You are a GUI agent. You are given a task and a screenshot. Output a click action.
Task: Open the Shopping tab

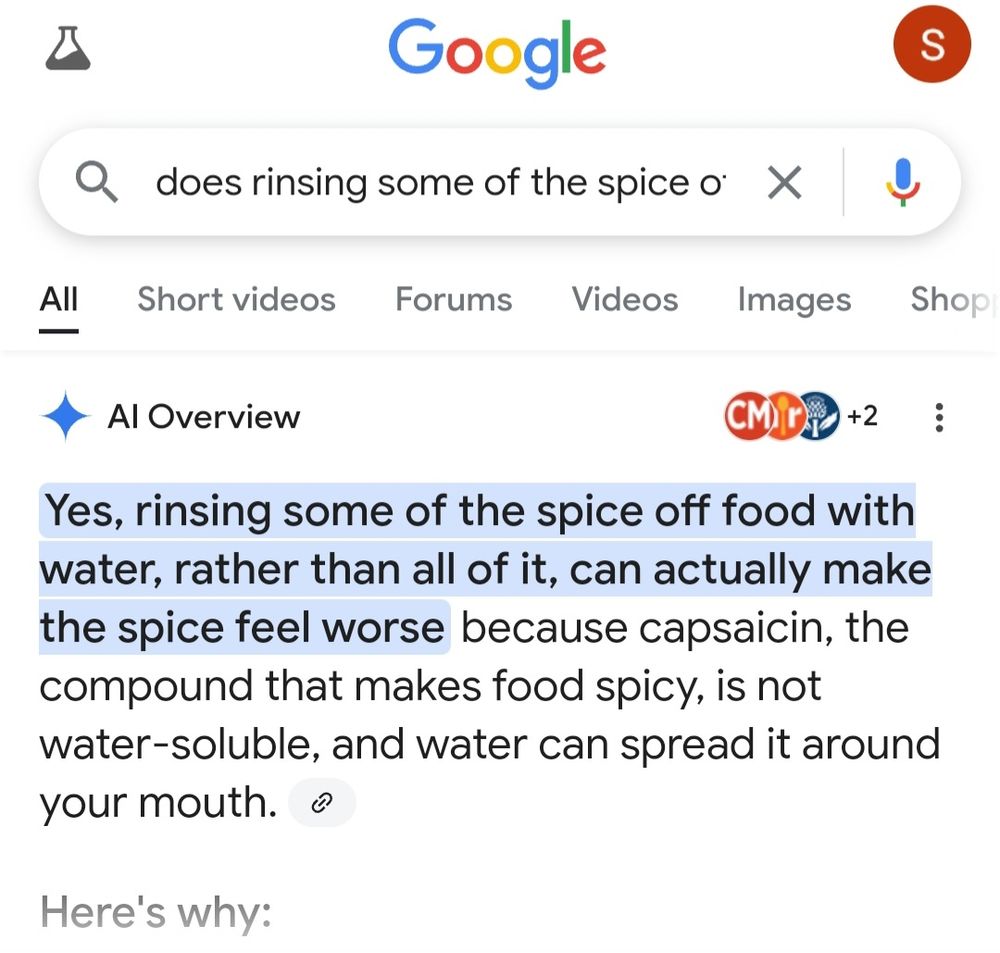point(953,299)
